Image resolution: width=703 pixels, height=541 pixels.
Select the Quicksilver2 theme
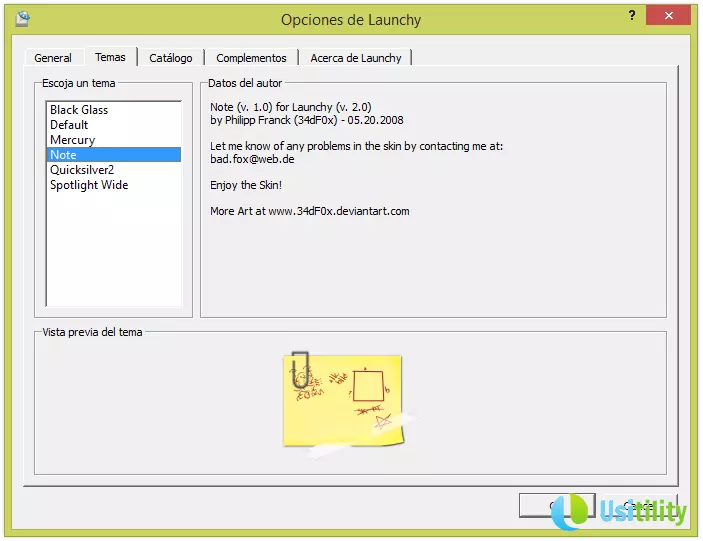click(82, 170)
